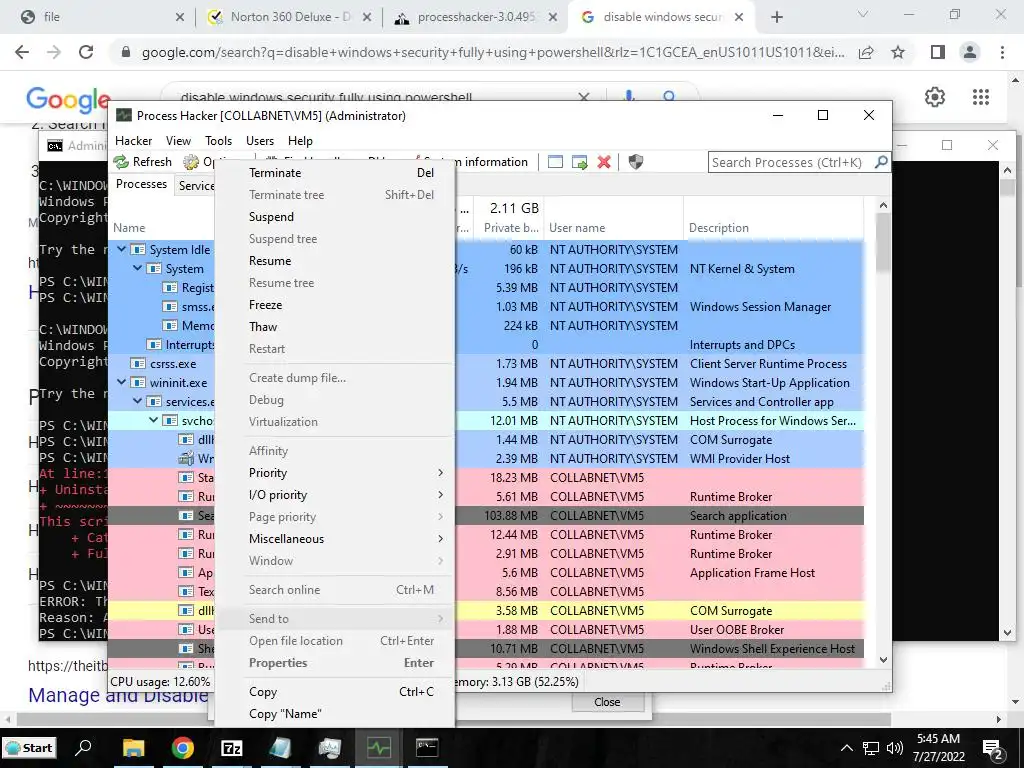Sort by the Description column header

tap(774, 228)
